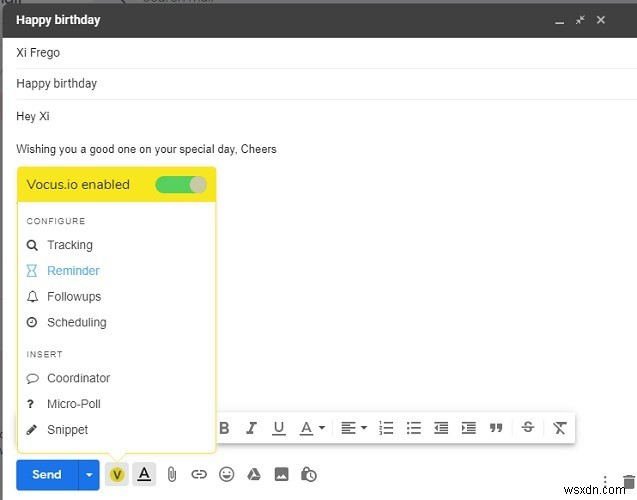Insert link using chain icon
This screenshot has width=637, height=500.
[x=199, y=474]
